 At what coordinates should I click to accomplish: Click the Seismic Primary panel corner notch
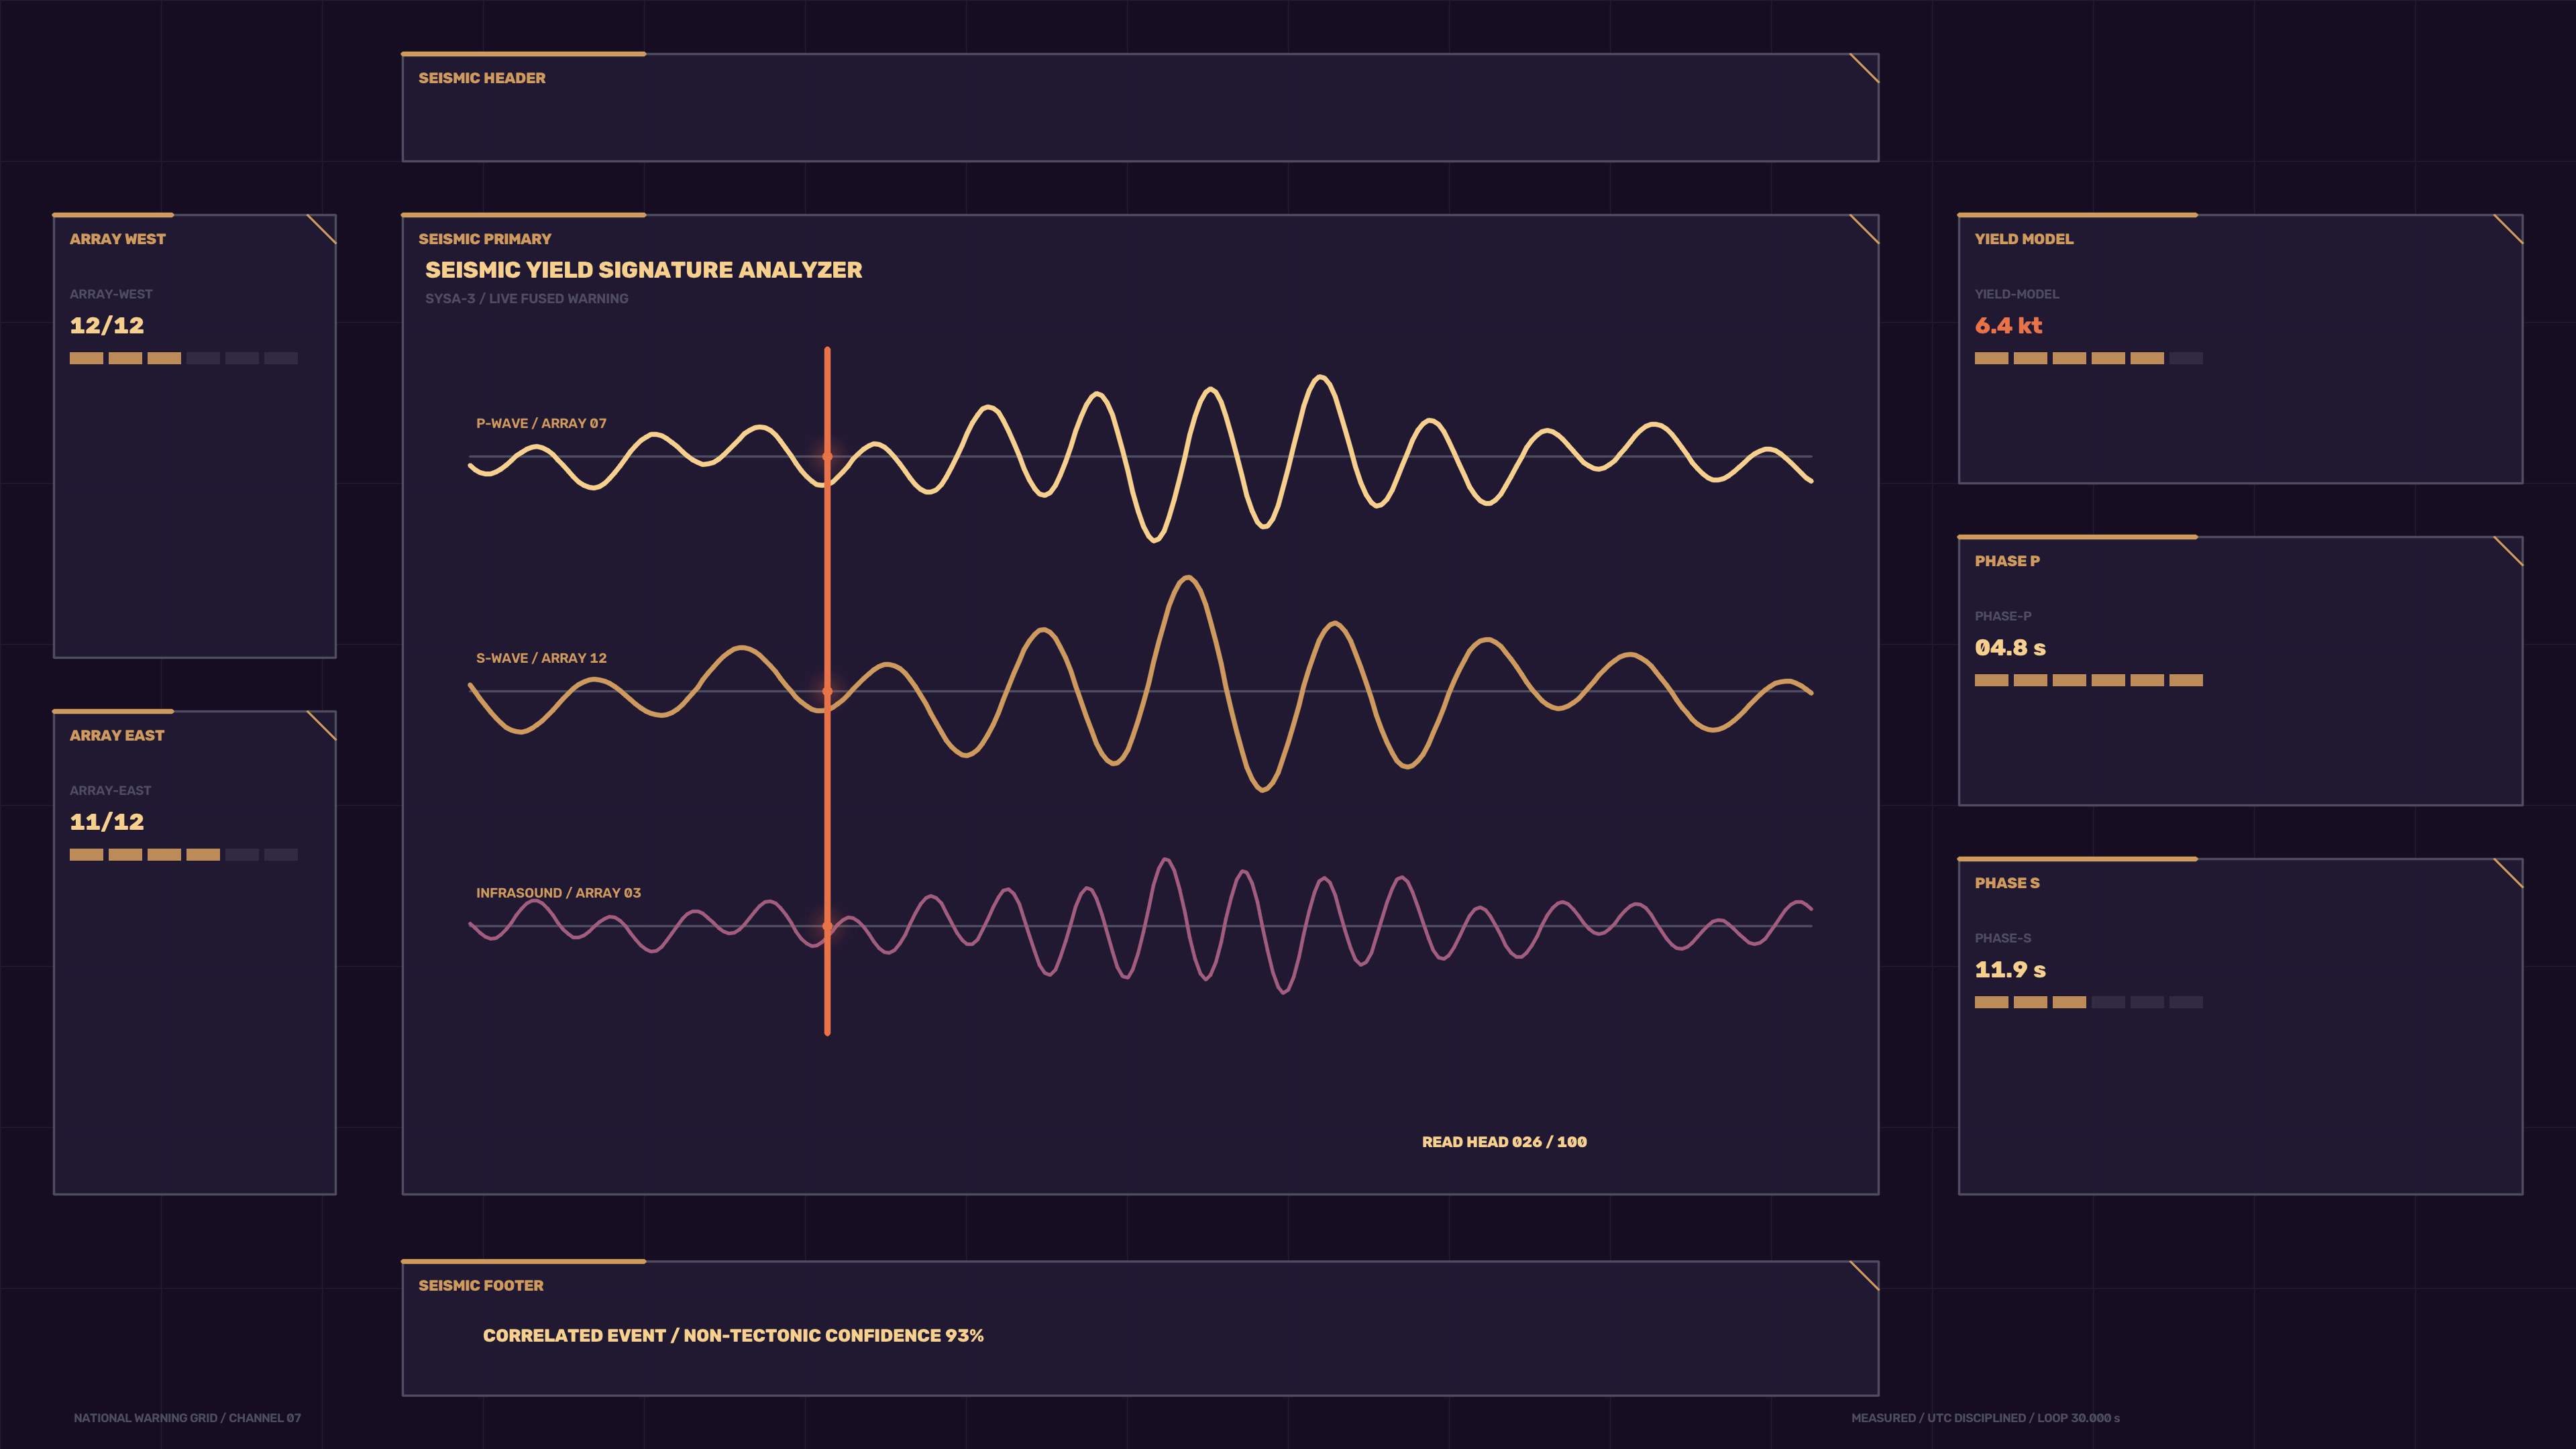click(1864, 230)
